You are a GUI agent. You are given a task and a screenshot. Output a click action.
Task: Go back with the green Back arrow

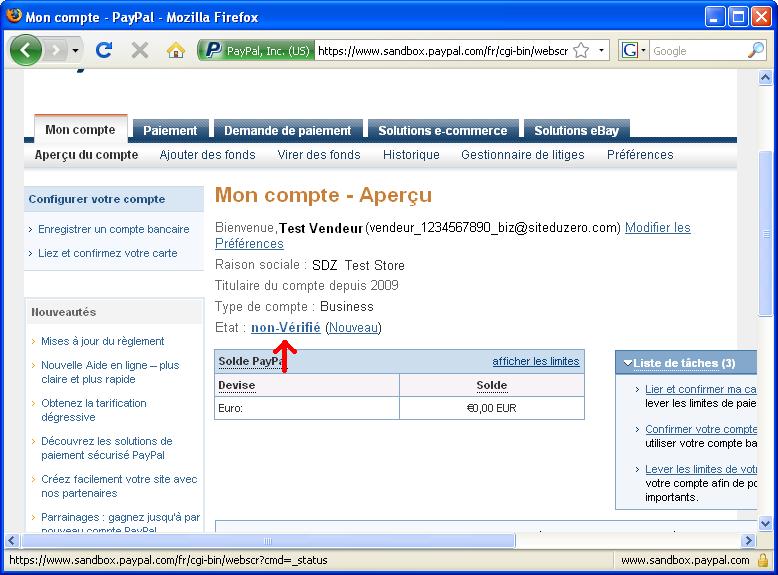[x=25, y=50]
